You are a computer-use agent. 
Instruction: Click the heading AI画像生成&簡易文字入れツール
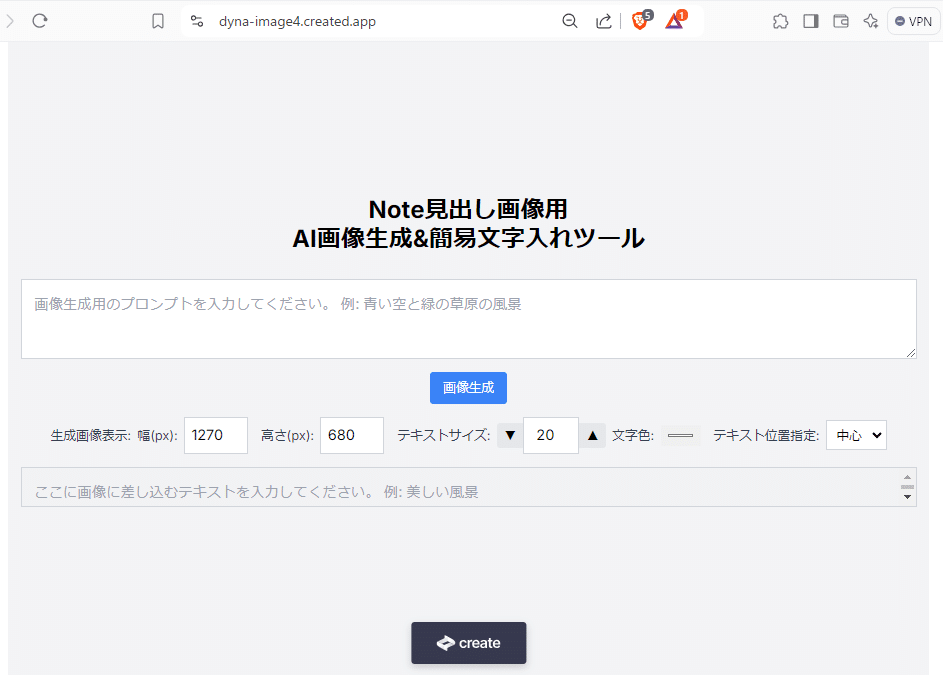(x=468, y=238)
